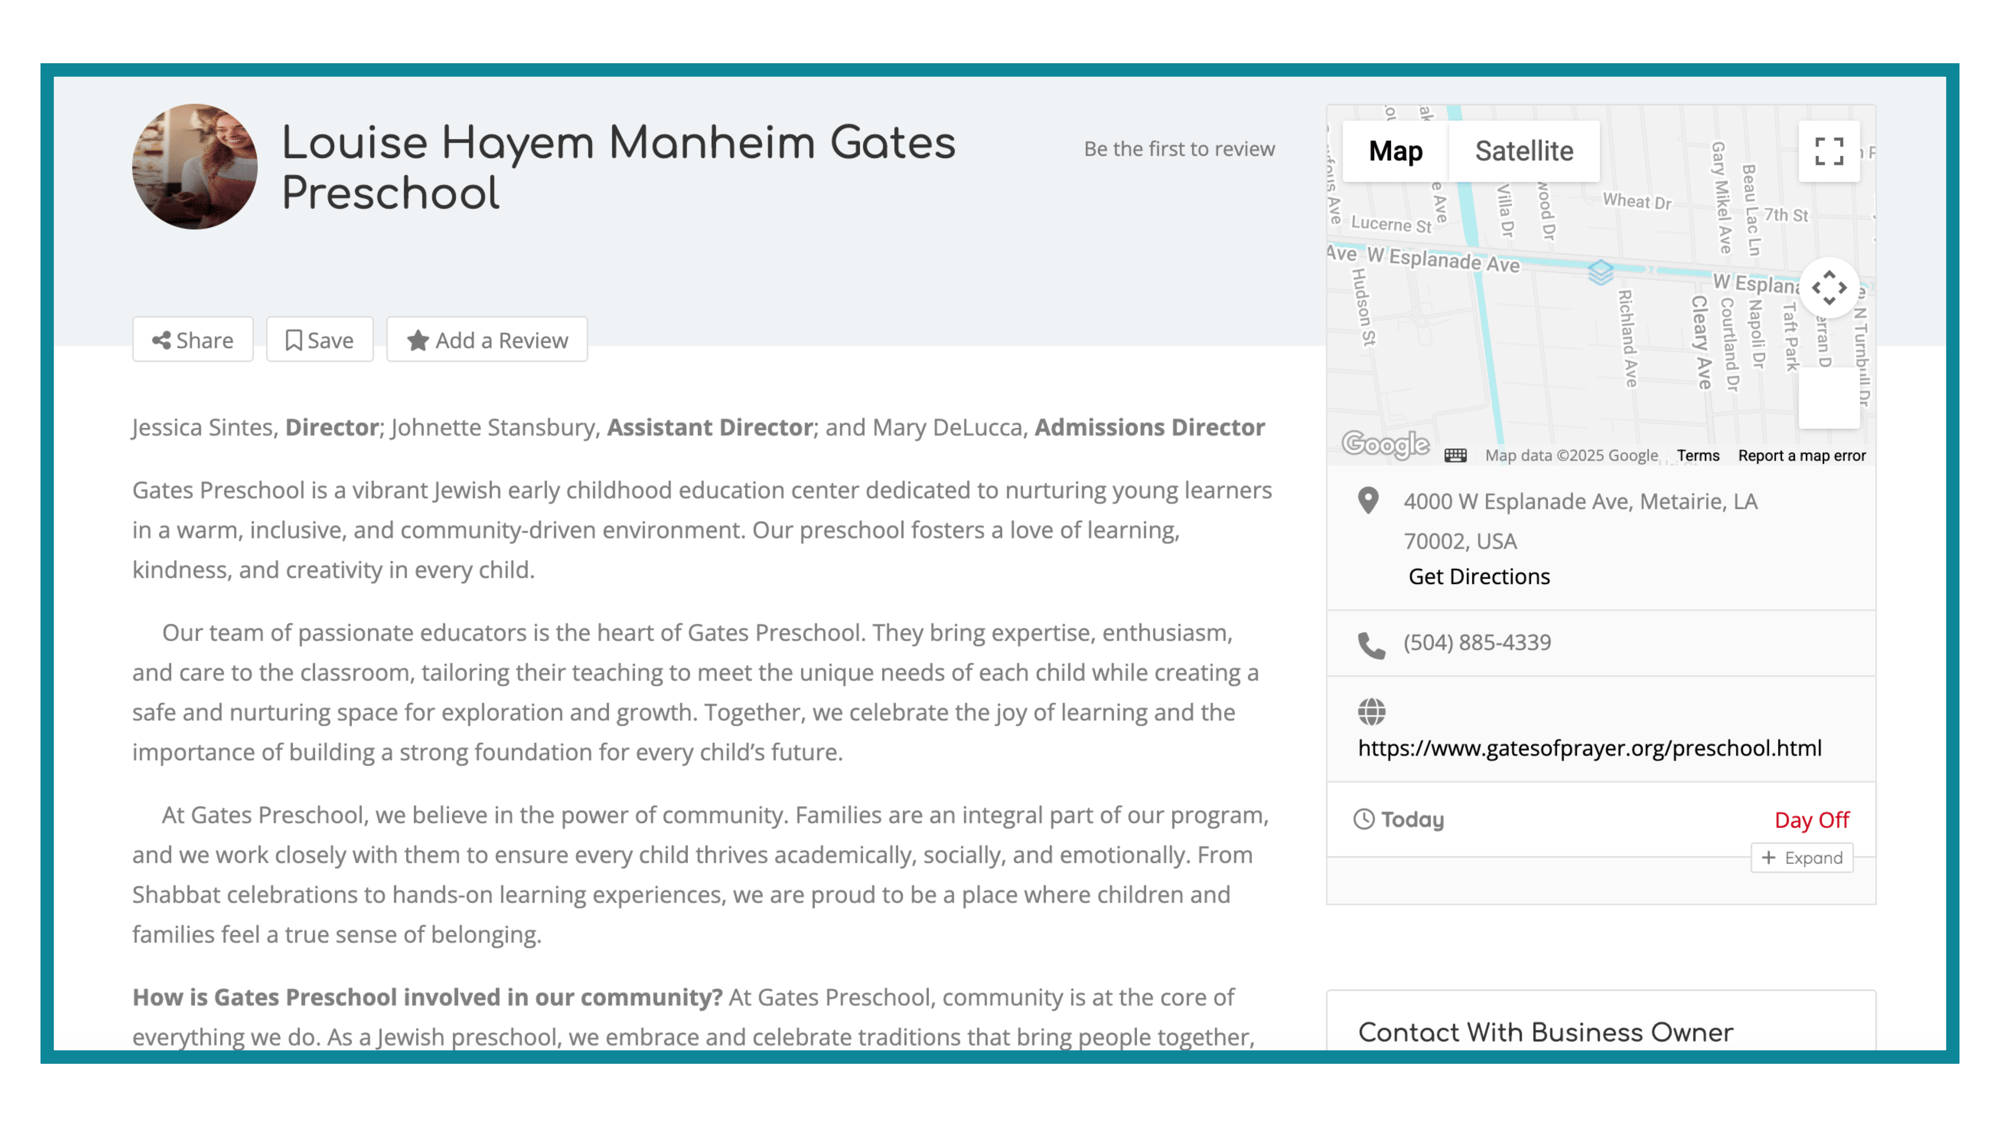
Task: Click the map camera pan control
Action: (1829, 288)
